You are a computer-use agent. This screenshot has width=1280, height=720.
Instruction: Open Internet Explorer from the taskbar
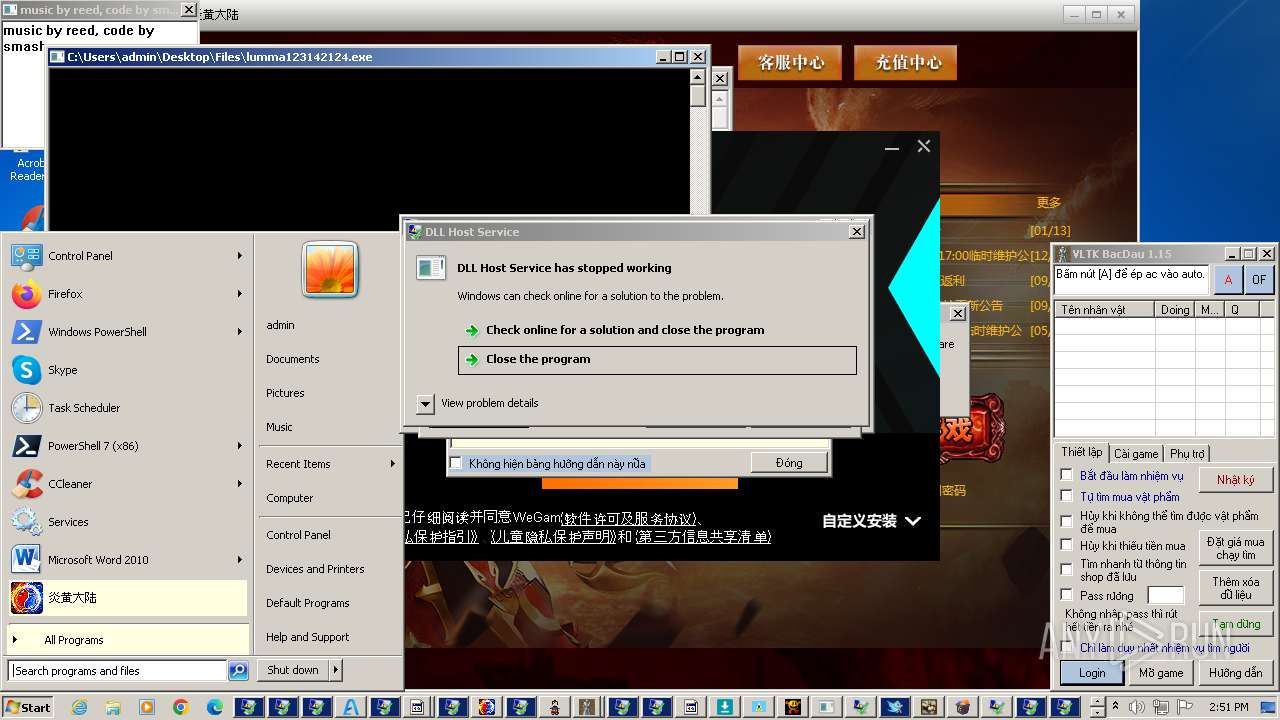click(x=79, y=707)
